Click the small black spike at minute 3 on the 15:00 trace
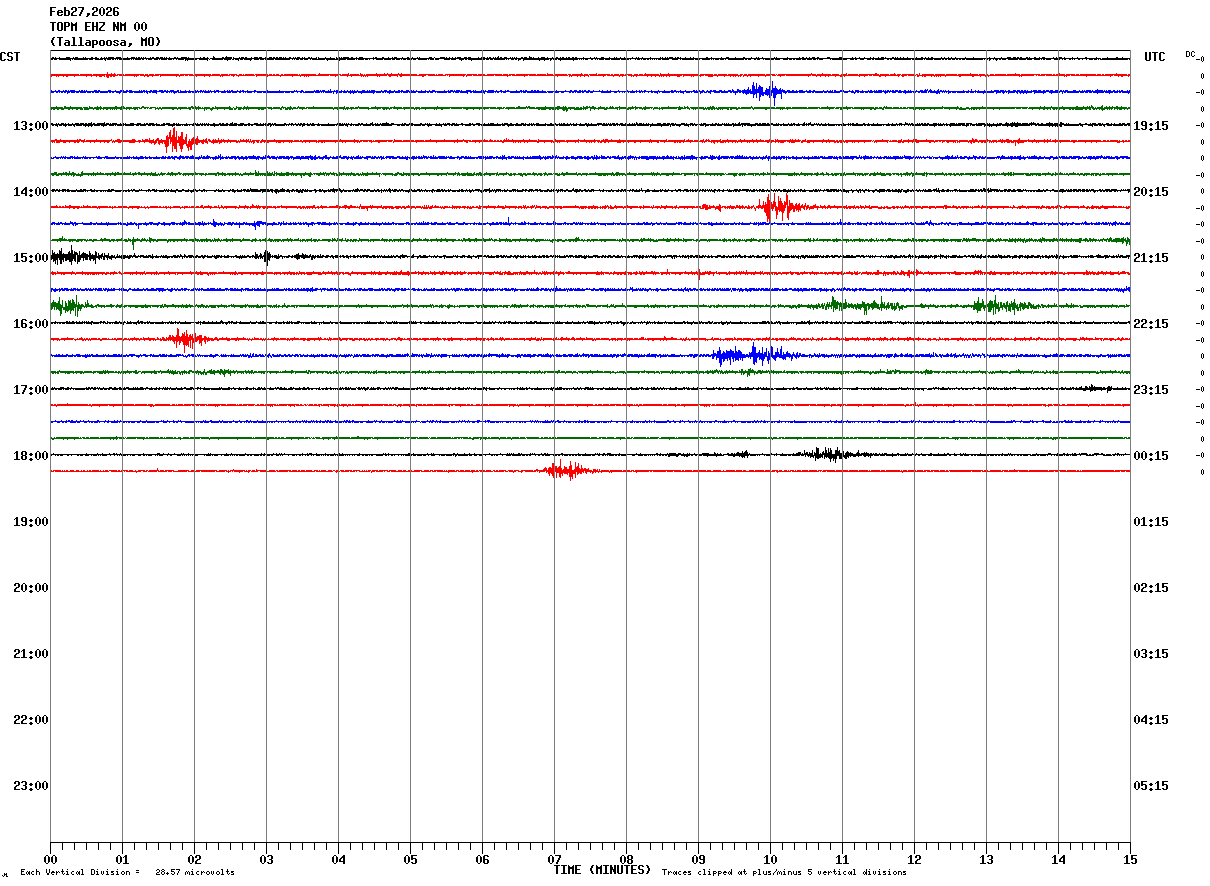 click(264, 256)
